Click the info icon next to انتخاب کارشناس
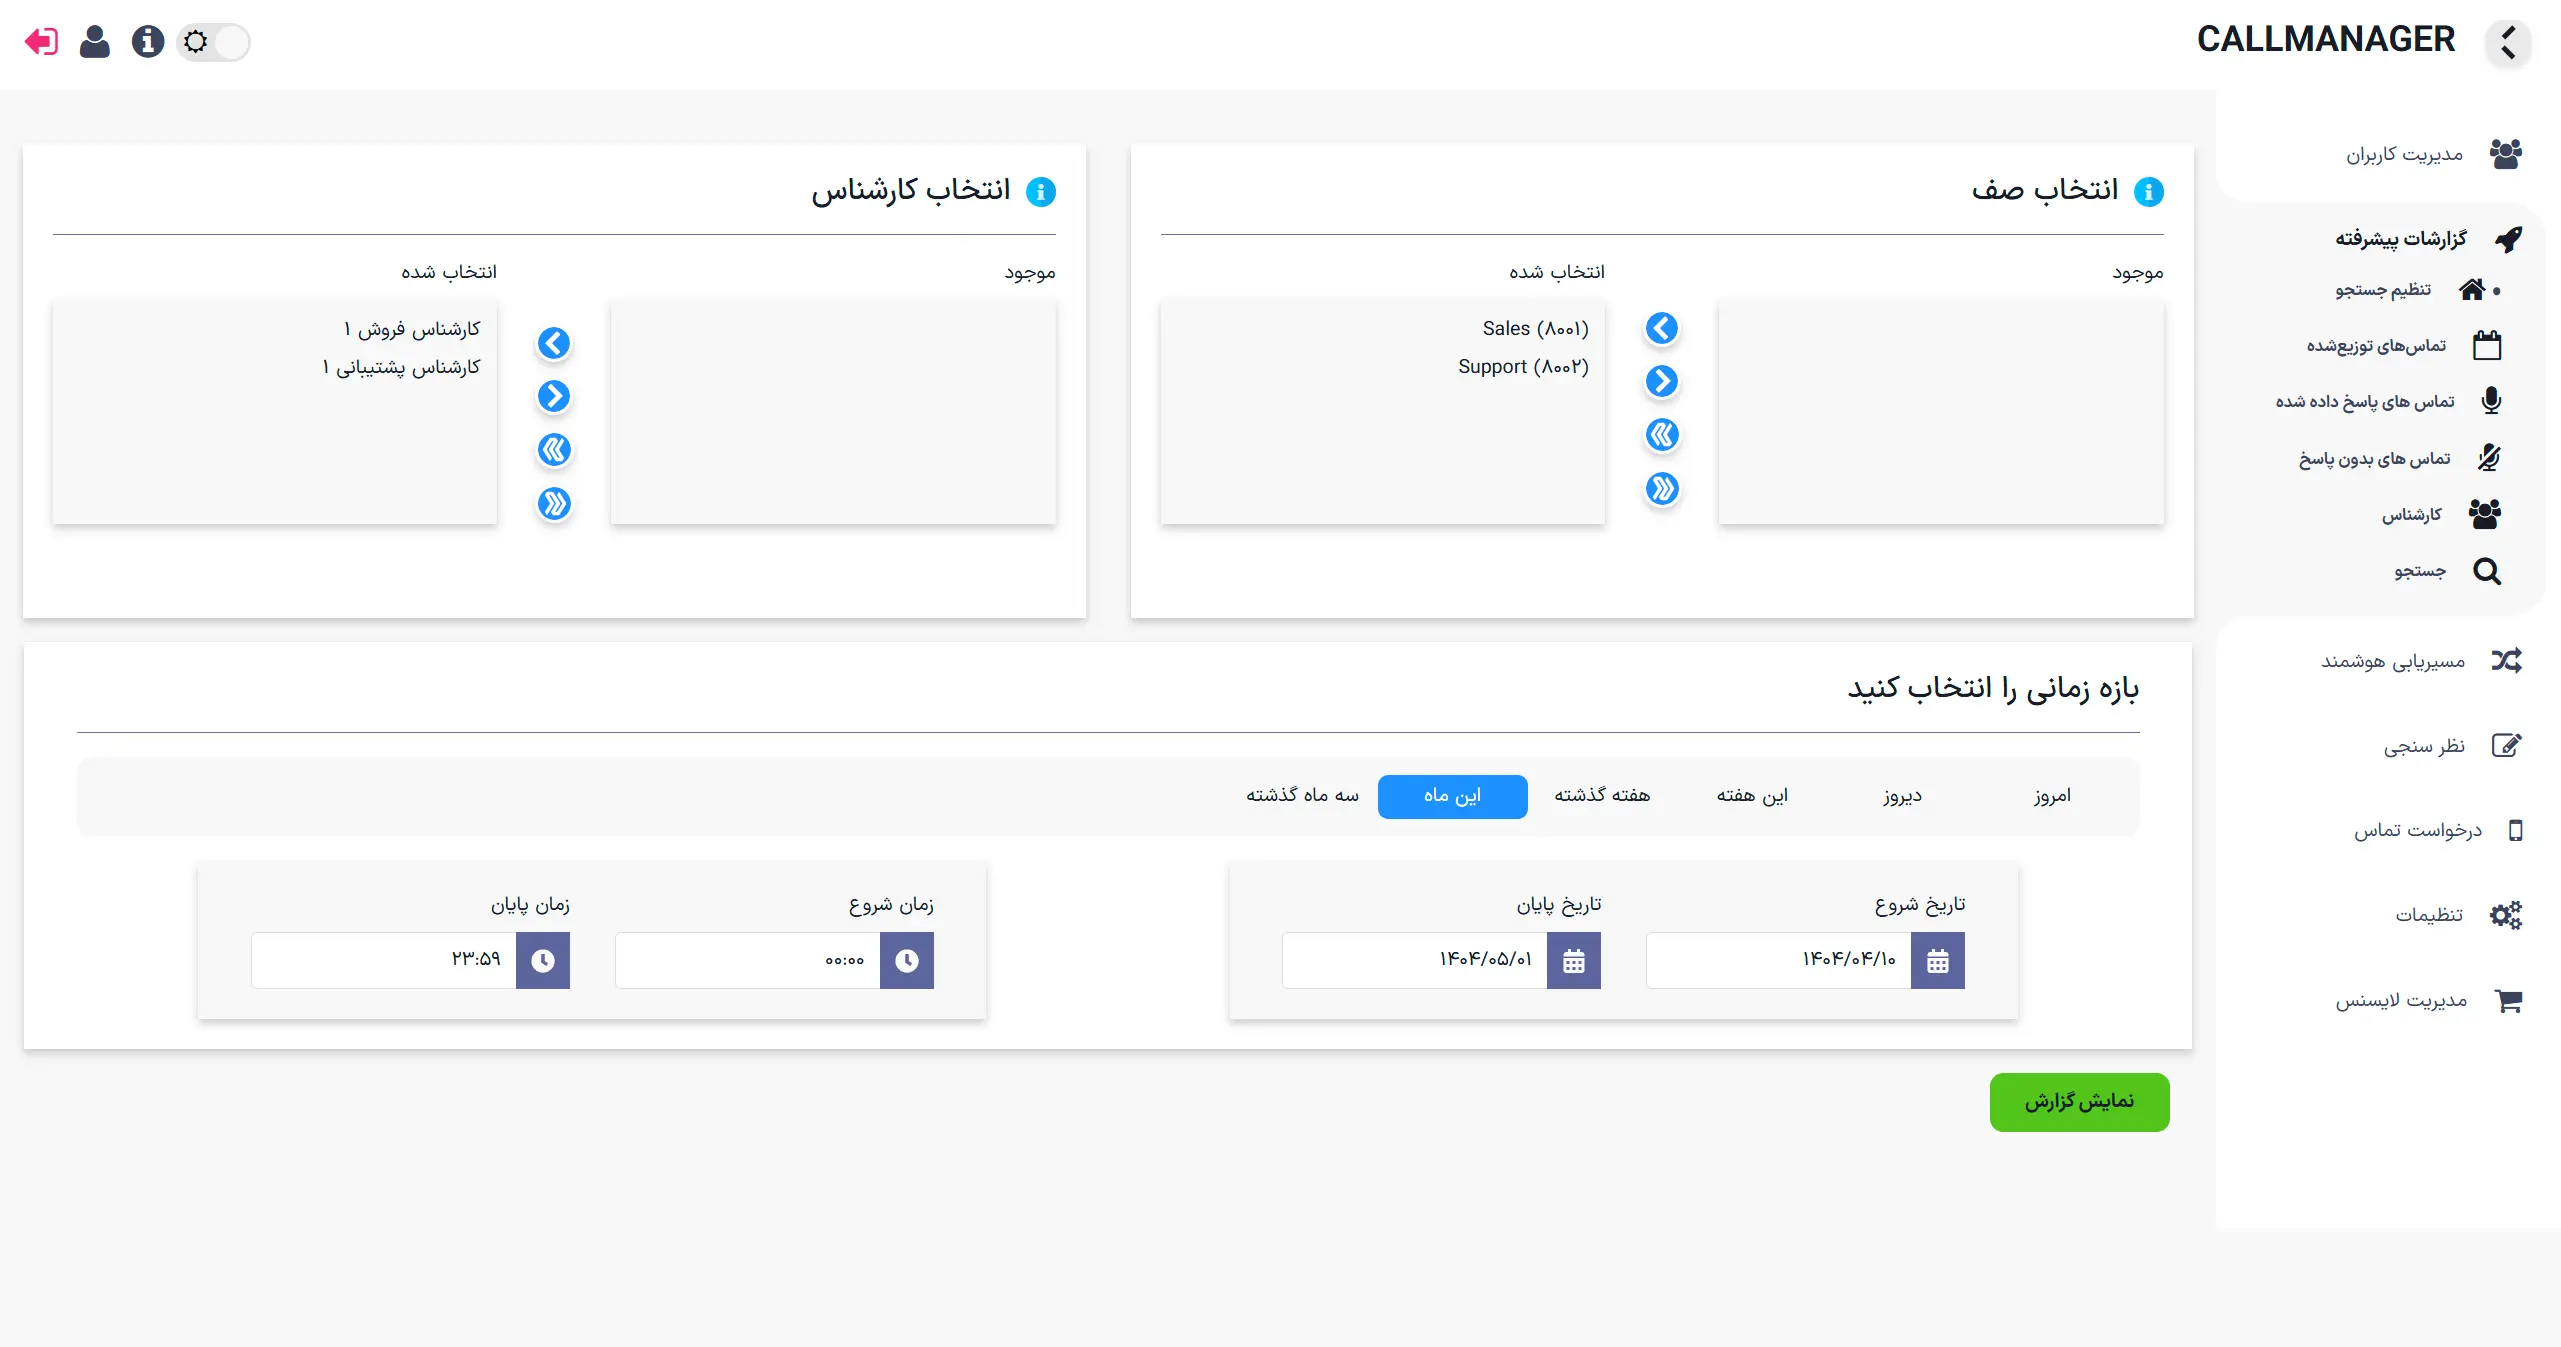The width and height of the screenshot is (2561, 1347). tap(1041, 191)
